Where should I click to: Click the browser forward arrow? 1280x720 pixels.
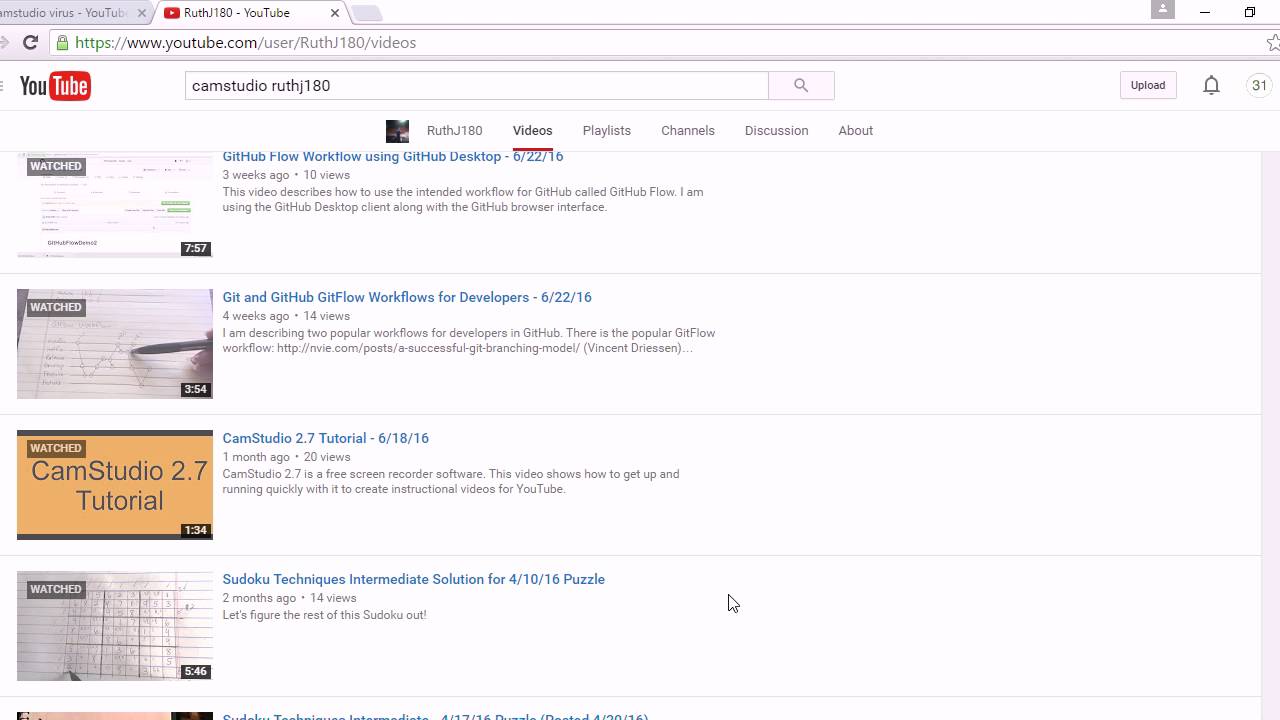coord(4,43)
